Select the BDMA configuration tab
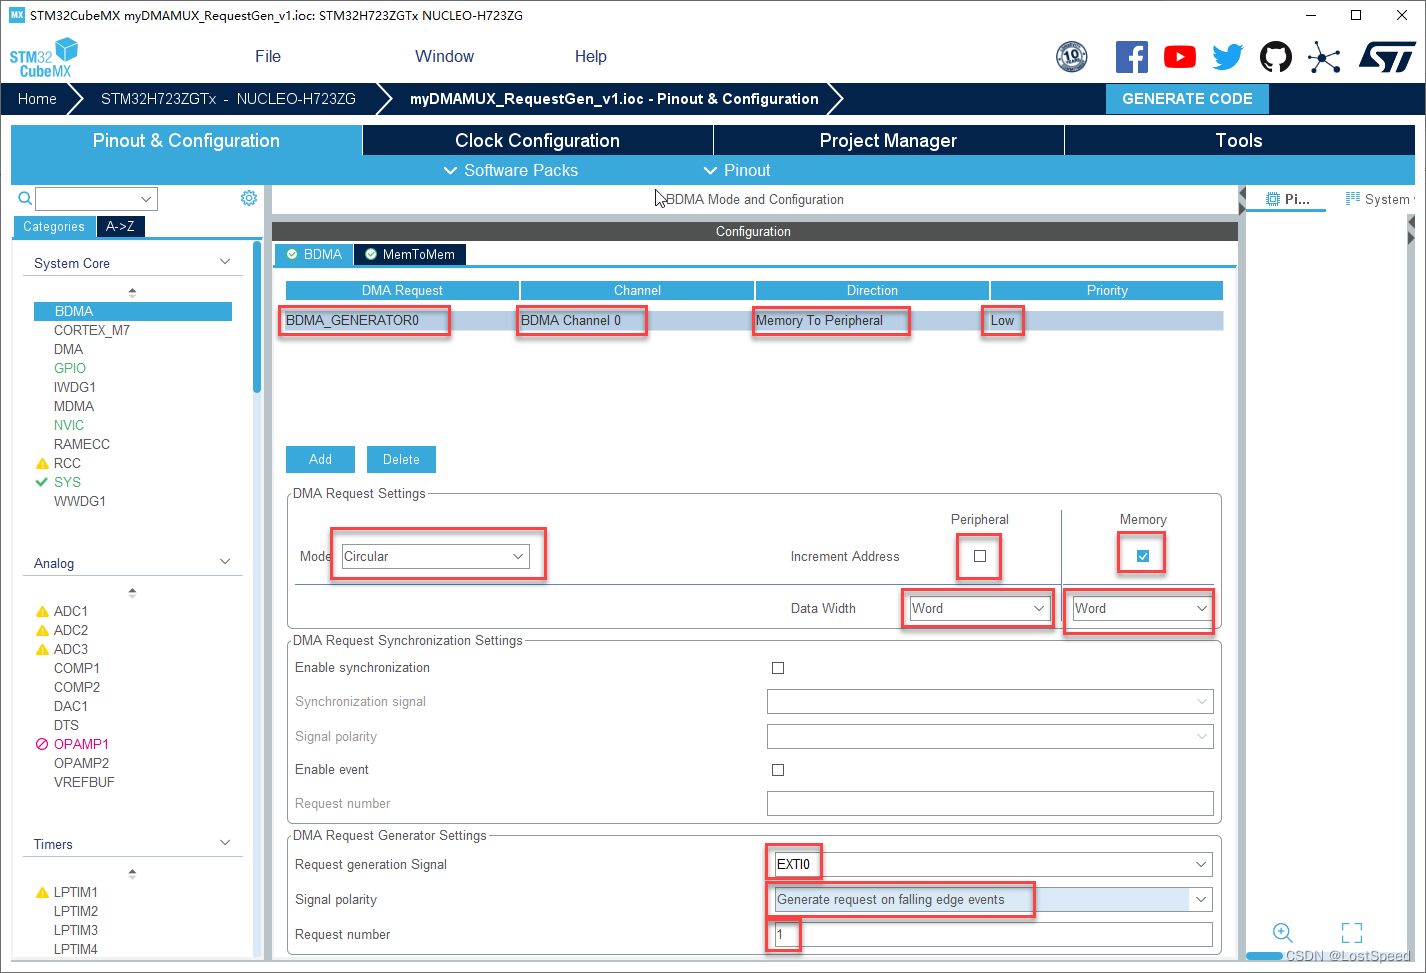 (314, 254)
